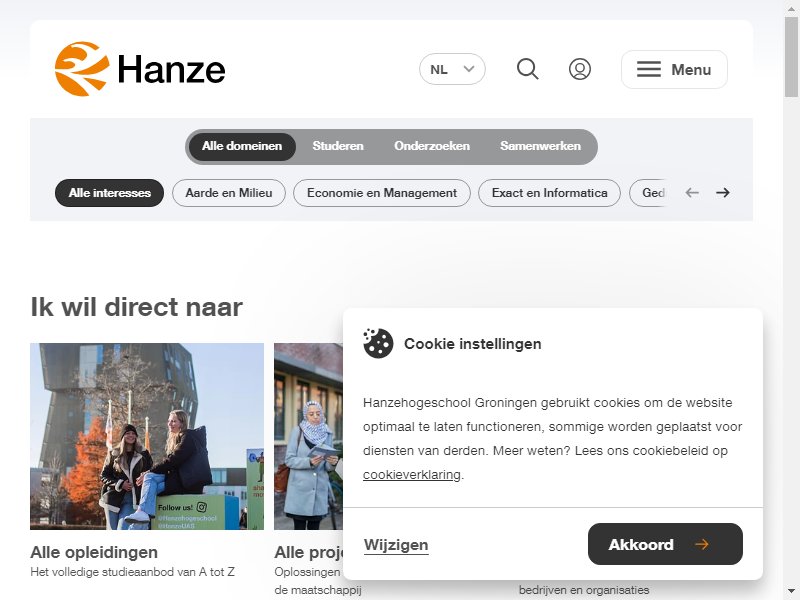Click the scrollbar down arrow

coord(791,592)
